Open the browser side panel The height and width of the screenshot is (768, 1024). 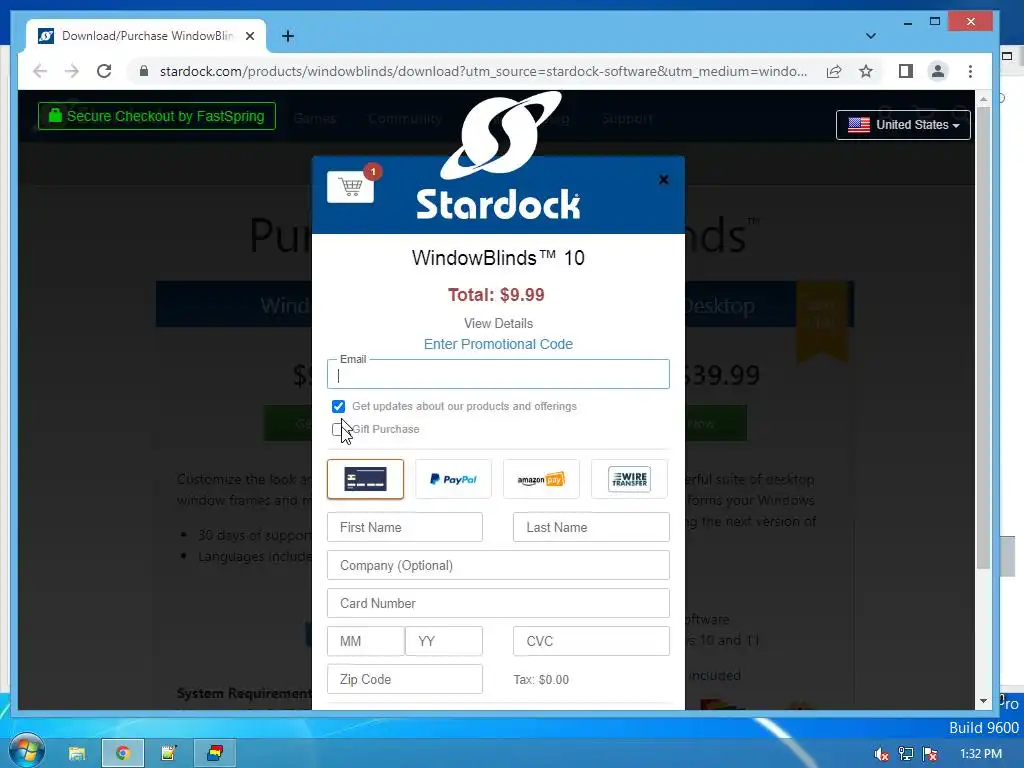906,71
